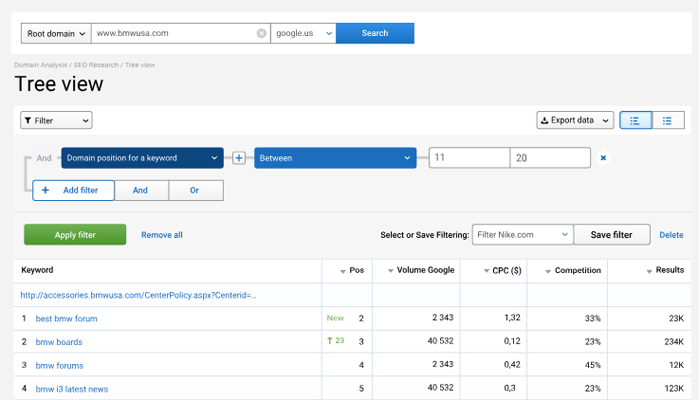This screenshot has height=400, width=700.
Task: Open the Export data dropdown
Action: click(575, 121)
